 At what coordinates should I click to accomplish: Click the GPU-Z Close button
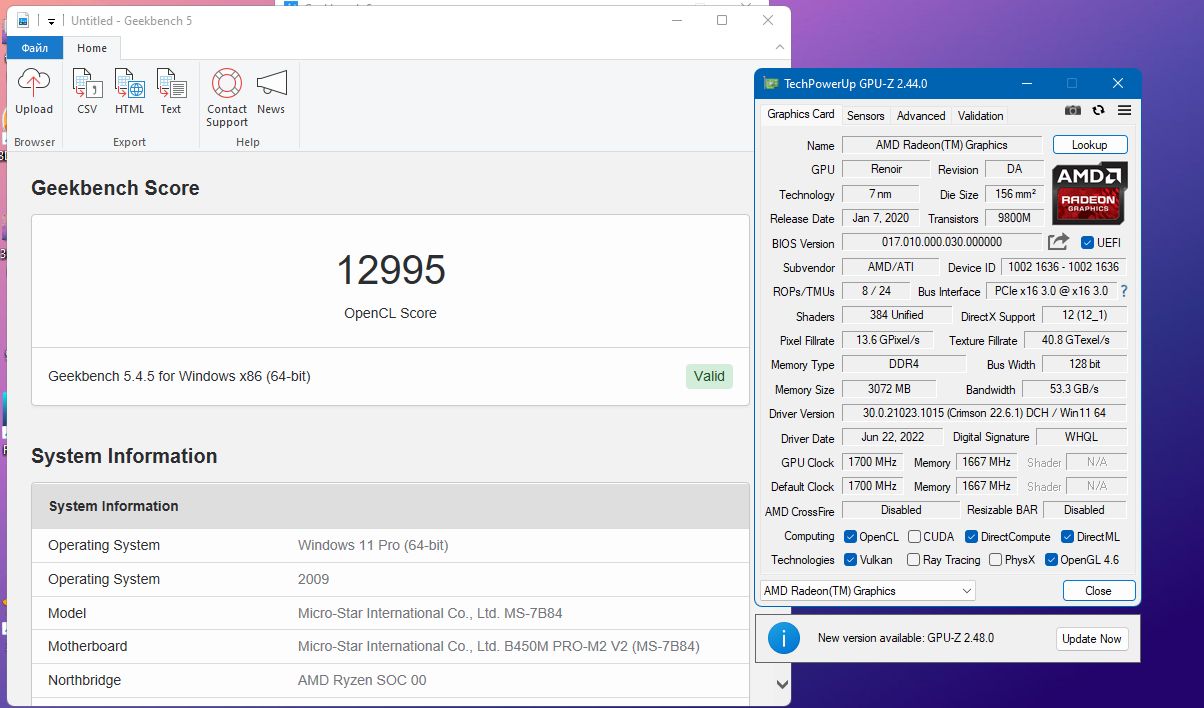pyautogui.click(x=1099, y=591)
